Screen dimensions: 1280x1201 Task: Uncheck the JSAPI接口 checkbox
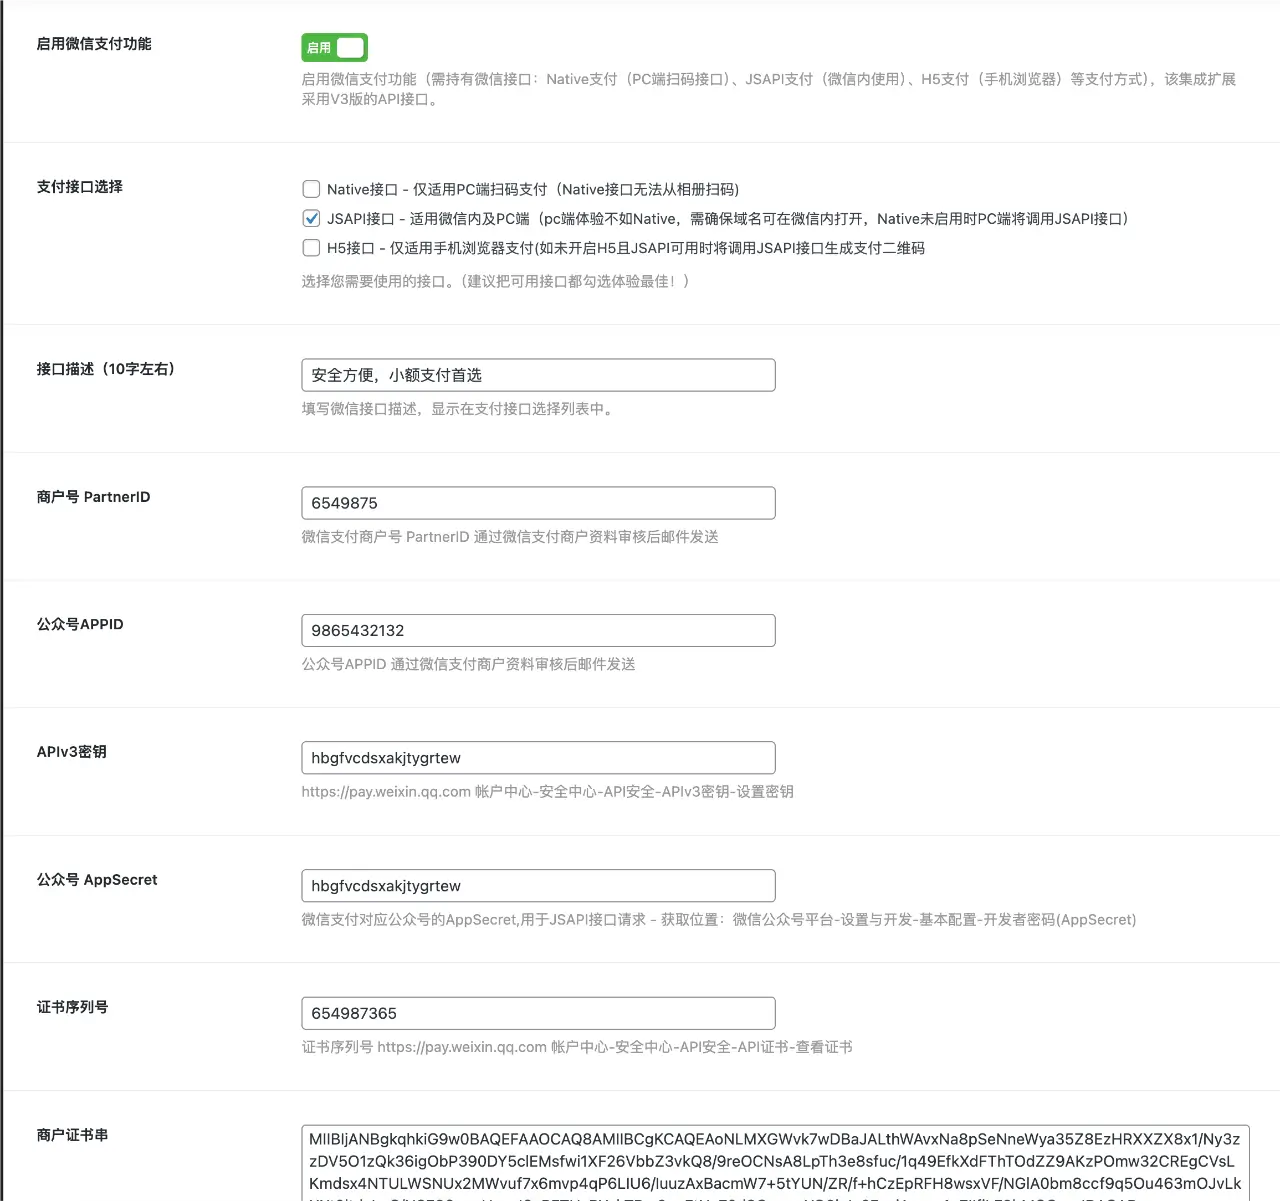click(x=311, y=218)
